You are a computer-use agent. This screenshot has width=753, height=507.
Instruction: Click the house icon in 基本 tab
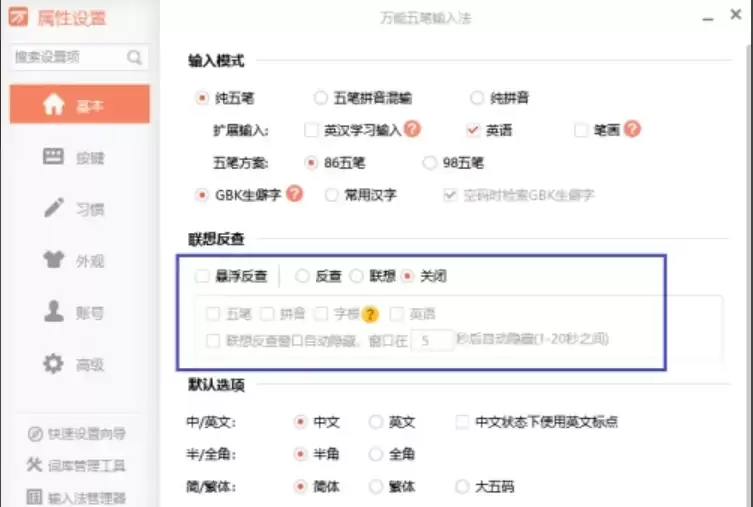53,104
